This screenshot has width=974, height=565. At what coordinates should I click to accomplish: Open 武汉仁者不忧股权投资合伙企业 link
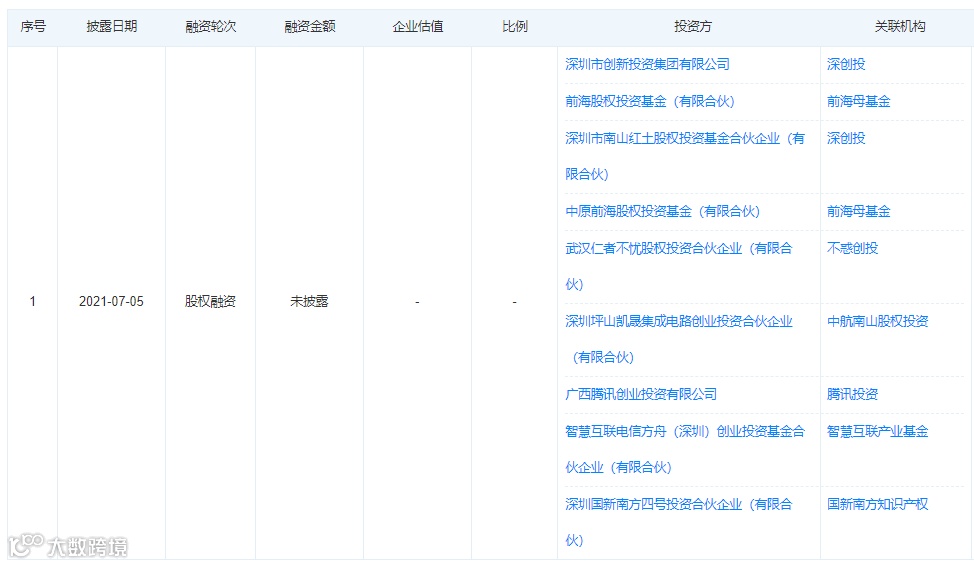(679, 266)
